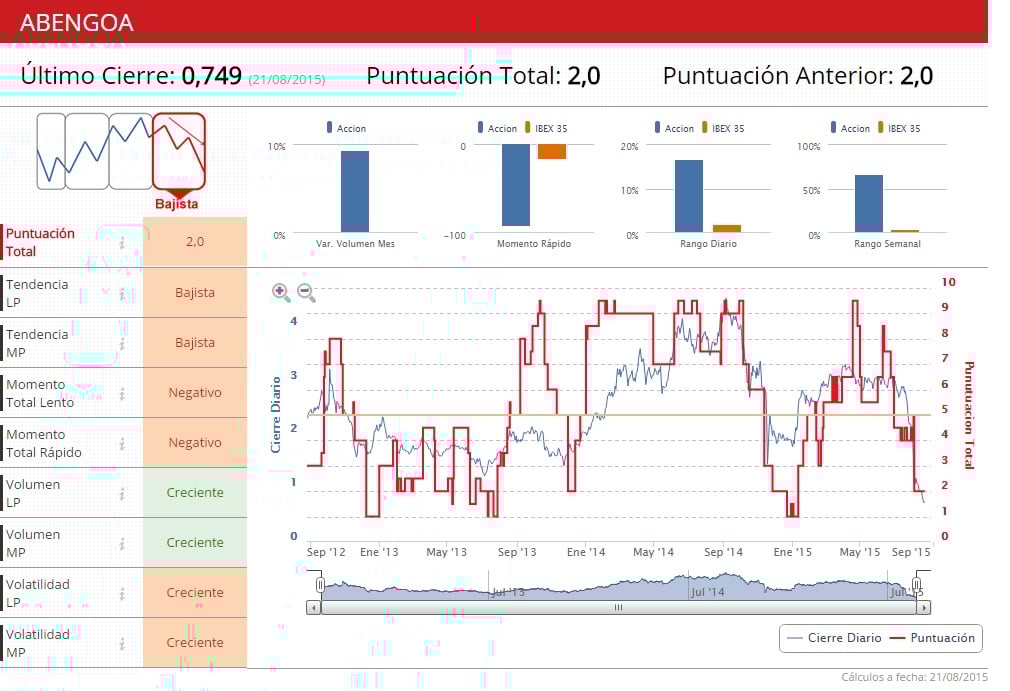Toggle IBEX 35 series in Rango Diario chart
Screen dimensions: 1010x691
tap(723, 128)
